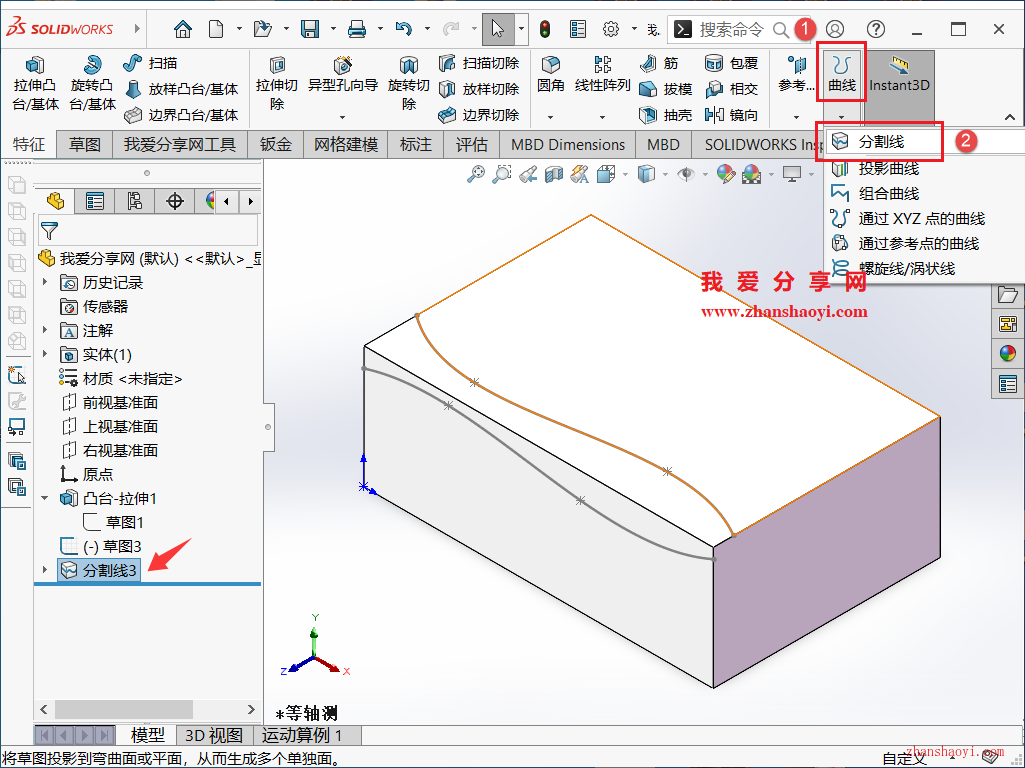The width and height of the screenshot is (1025, 768).
Task: Switch to the 评估 ribbon tab
Action: coord(472,144)
